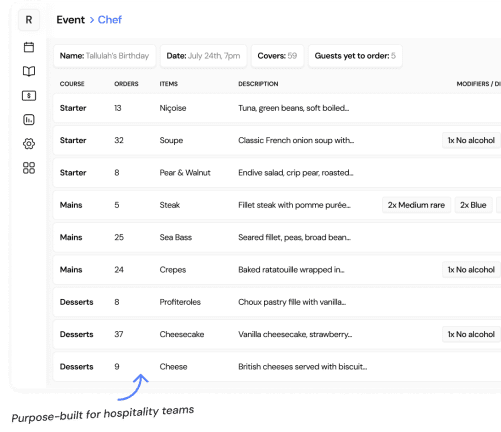Open the reports chart icon

pos(29,120)
